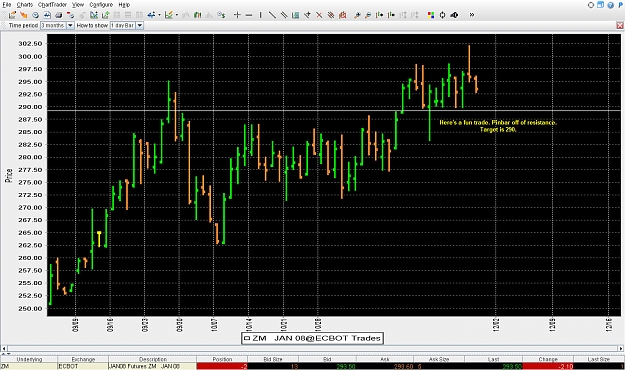The width and height of the screenshot is (625, 370).
Task: Click the Last Size column header
Action: click(x=599, y=359)
